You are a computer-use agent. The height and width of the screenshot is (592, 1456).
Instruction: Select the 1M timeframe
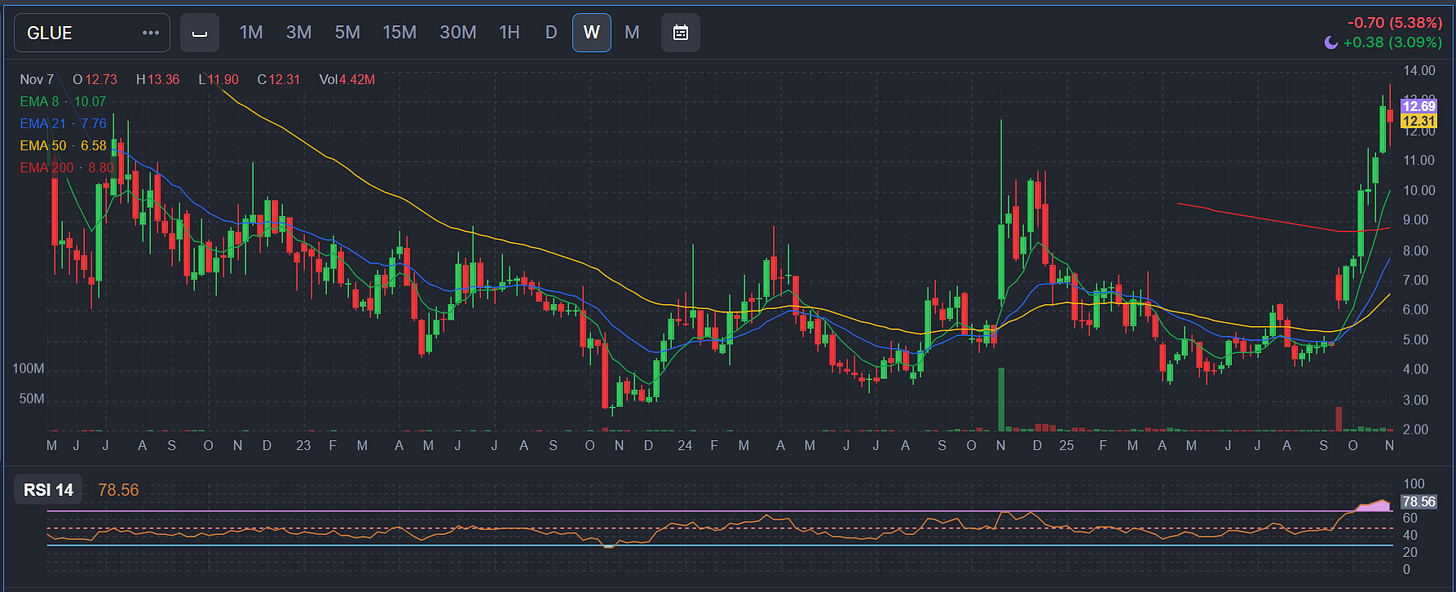click(x=251, y=33)
